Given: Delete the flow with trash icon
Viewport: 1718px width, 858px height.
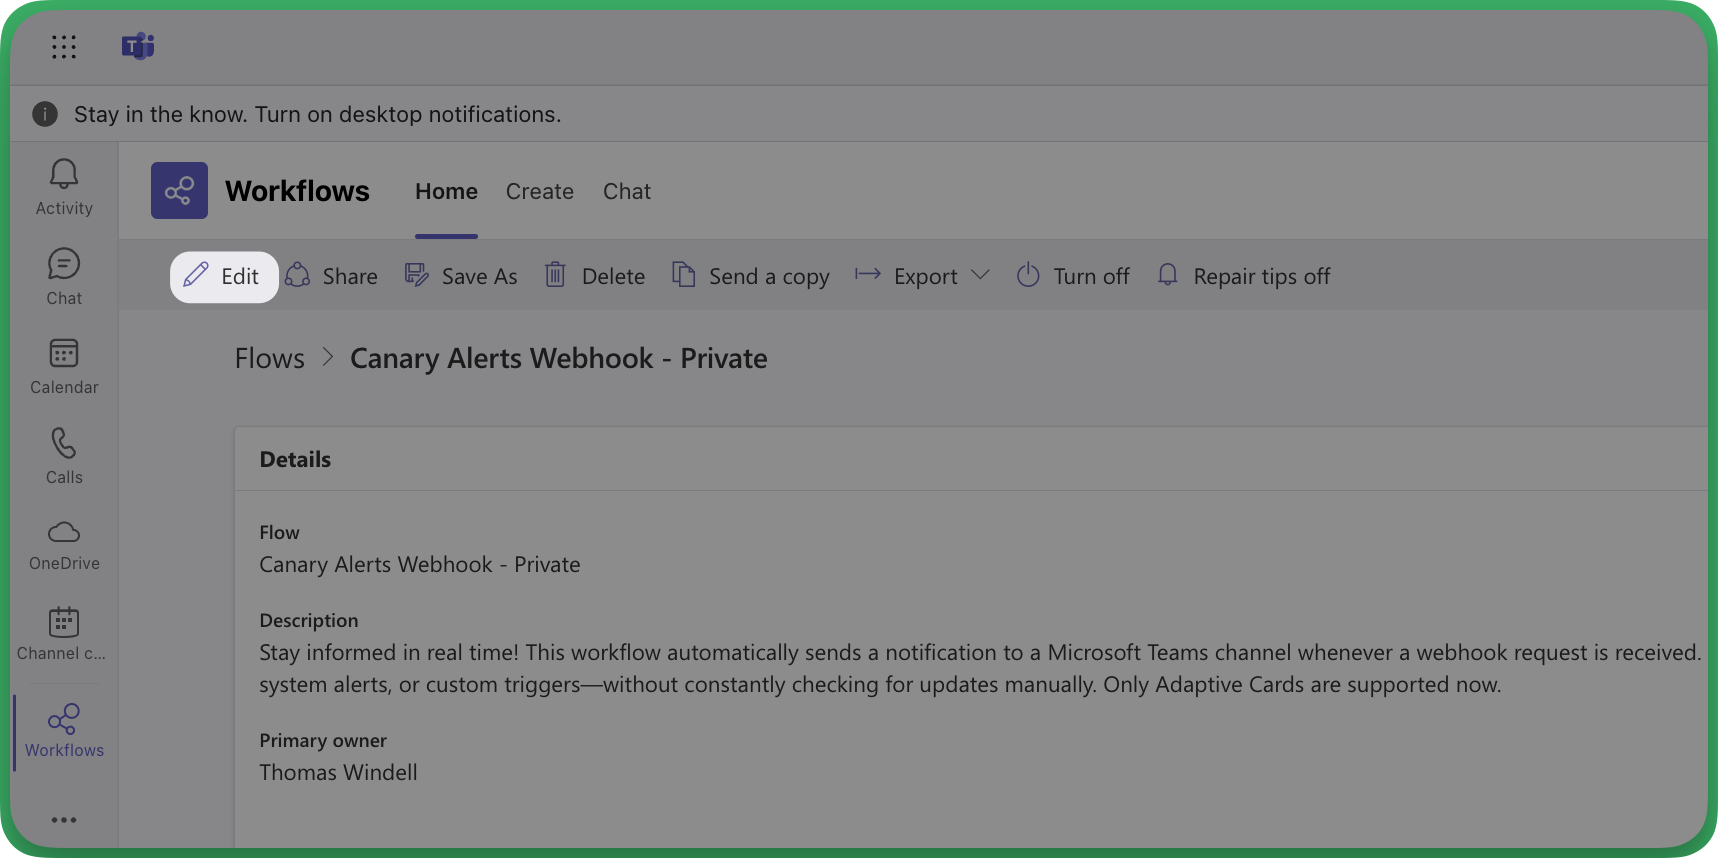Looking at the screenshot, I should click(x=595, y=276).
